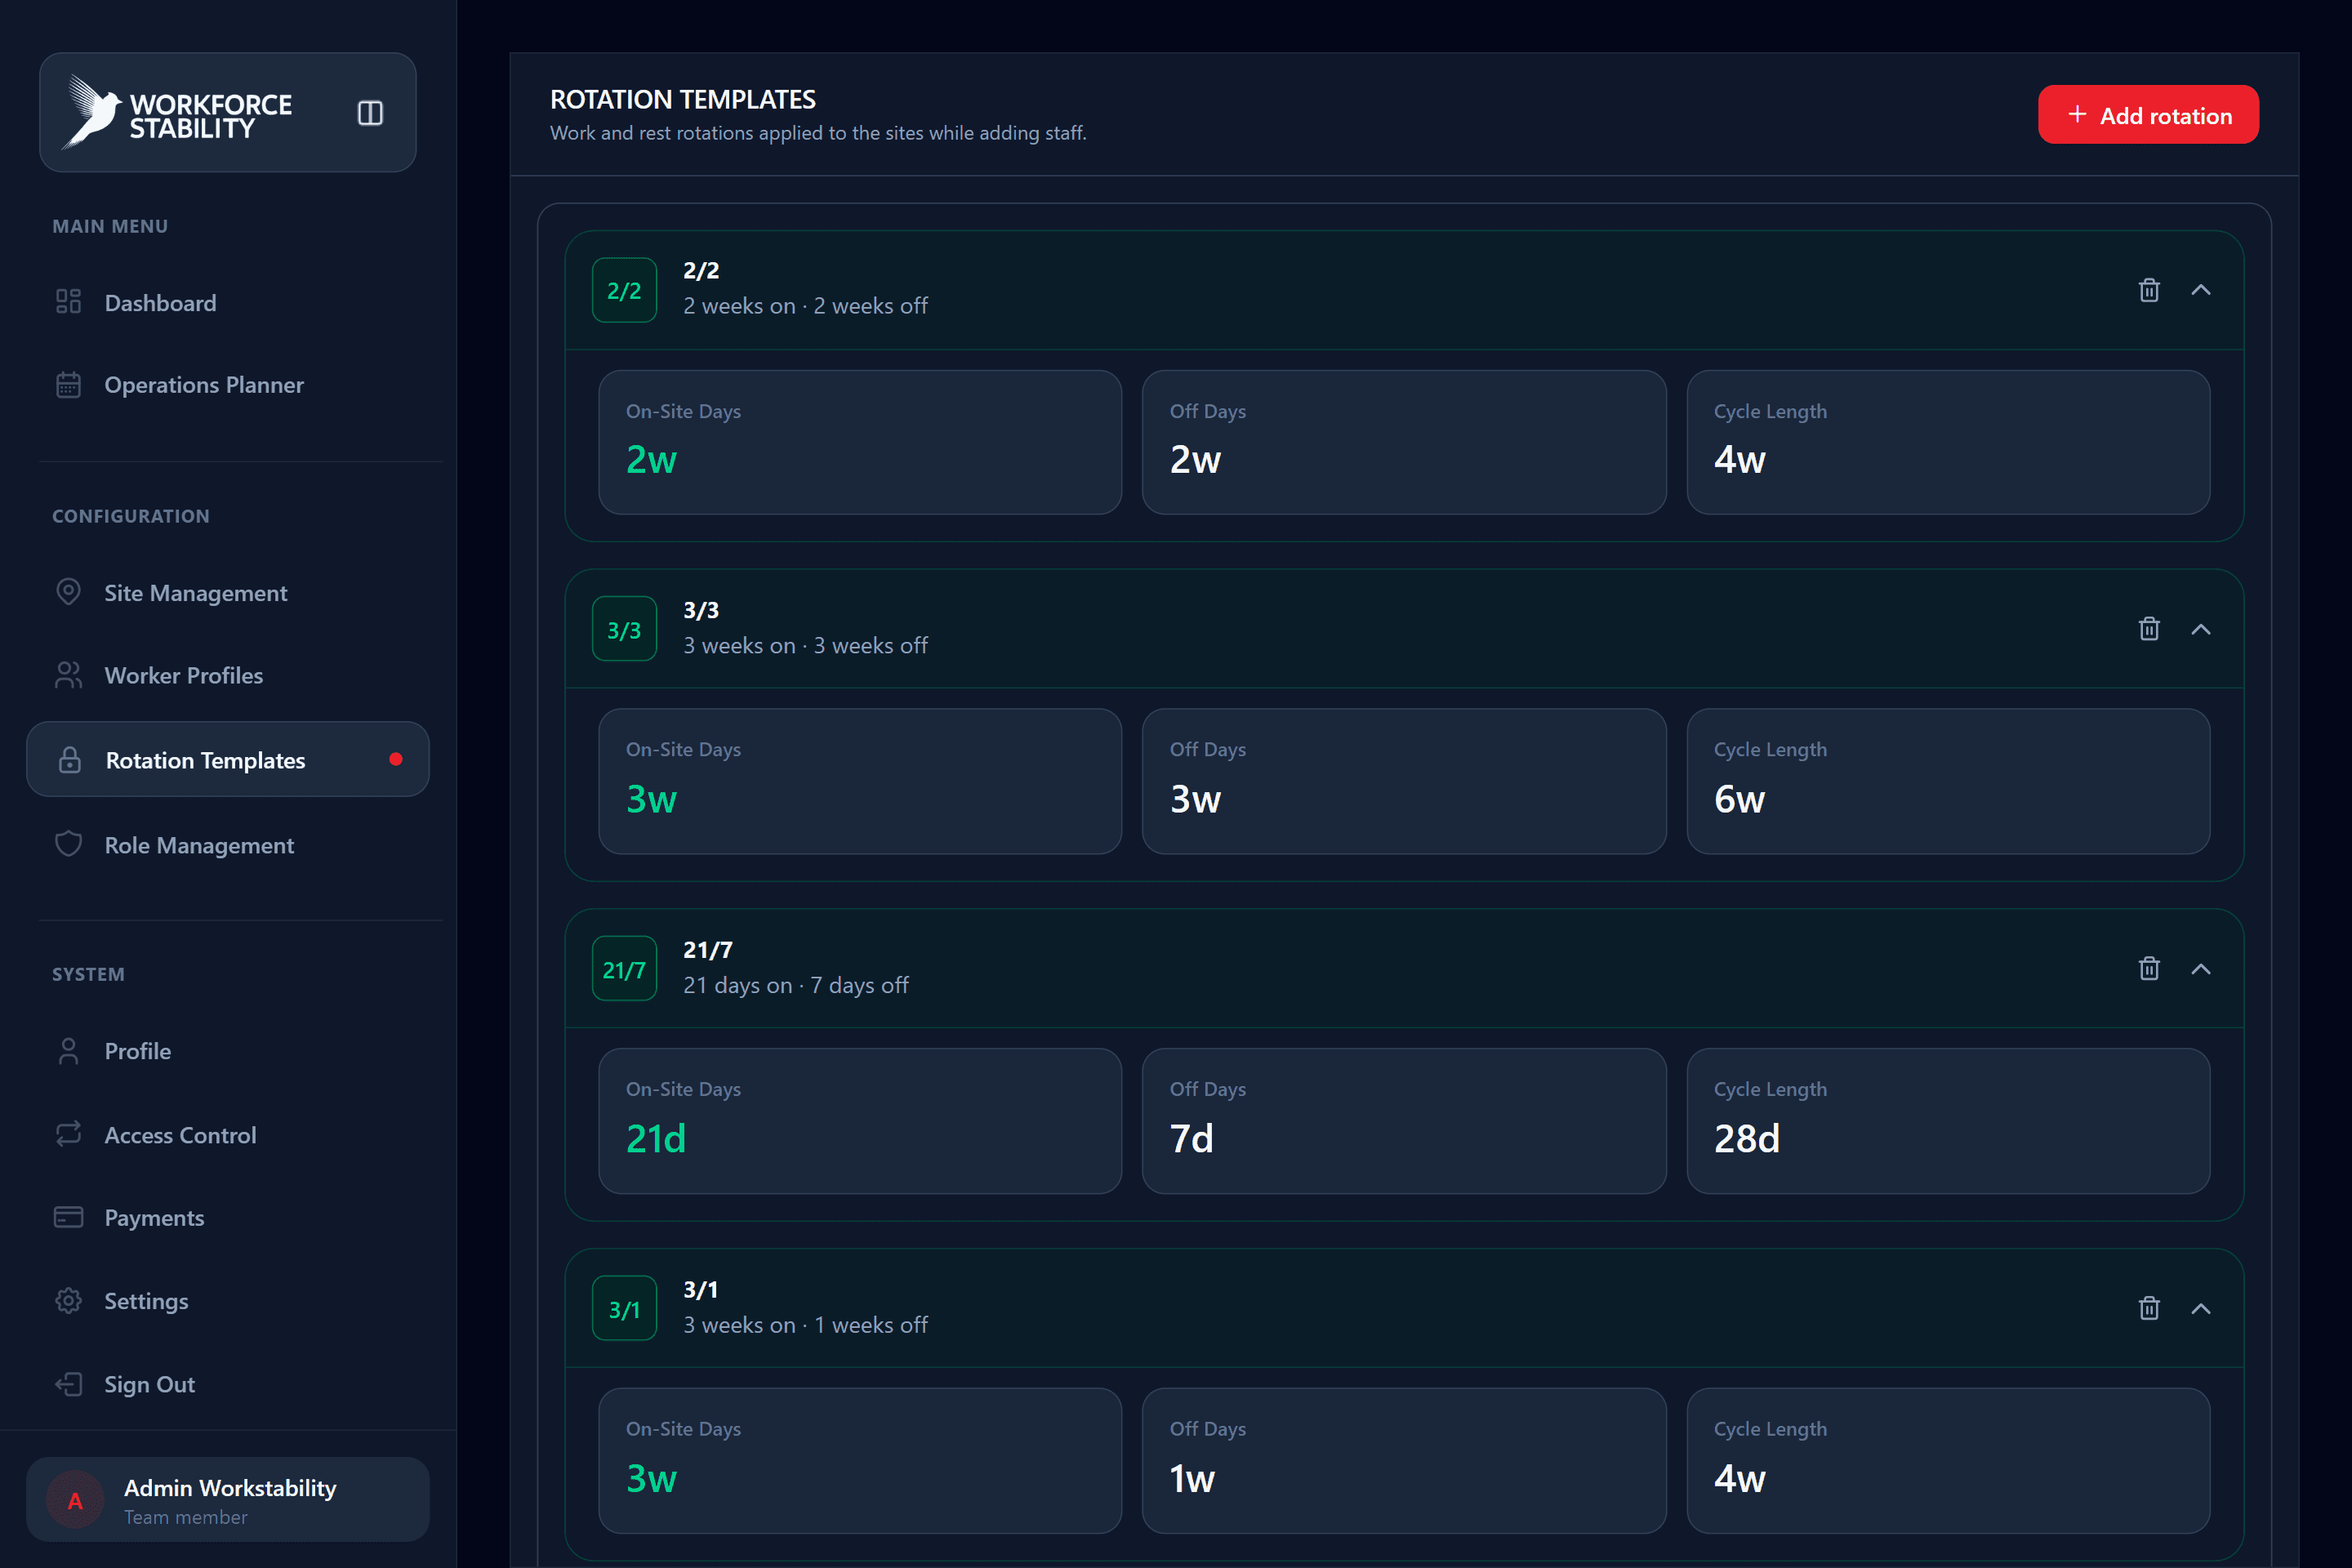The image size is (2352, 1568).
Task: Click the 21/7 On-Site Days 21d value
Action: point(656,1138)
